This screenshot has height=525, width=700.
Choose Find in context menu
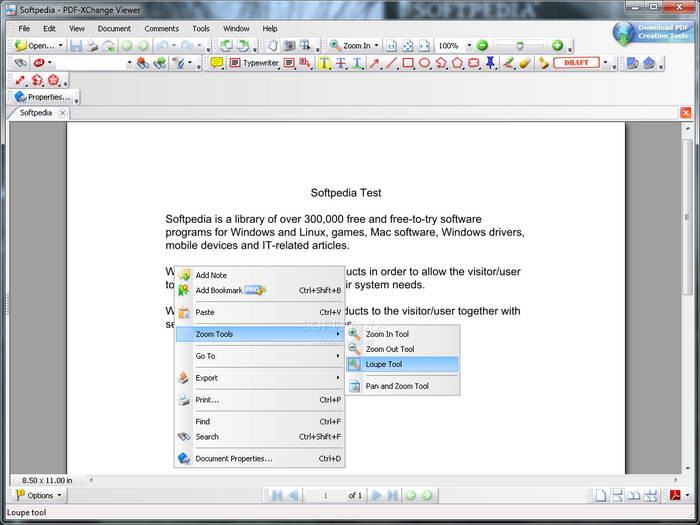(x=260, y=421)
